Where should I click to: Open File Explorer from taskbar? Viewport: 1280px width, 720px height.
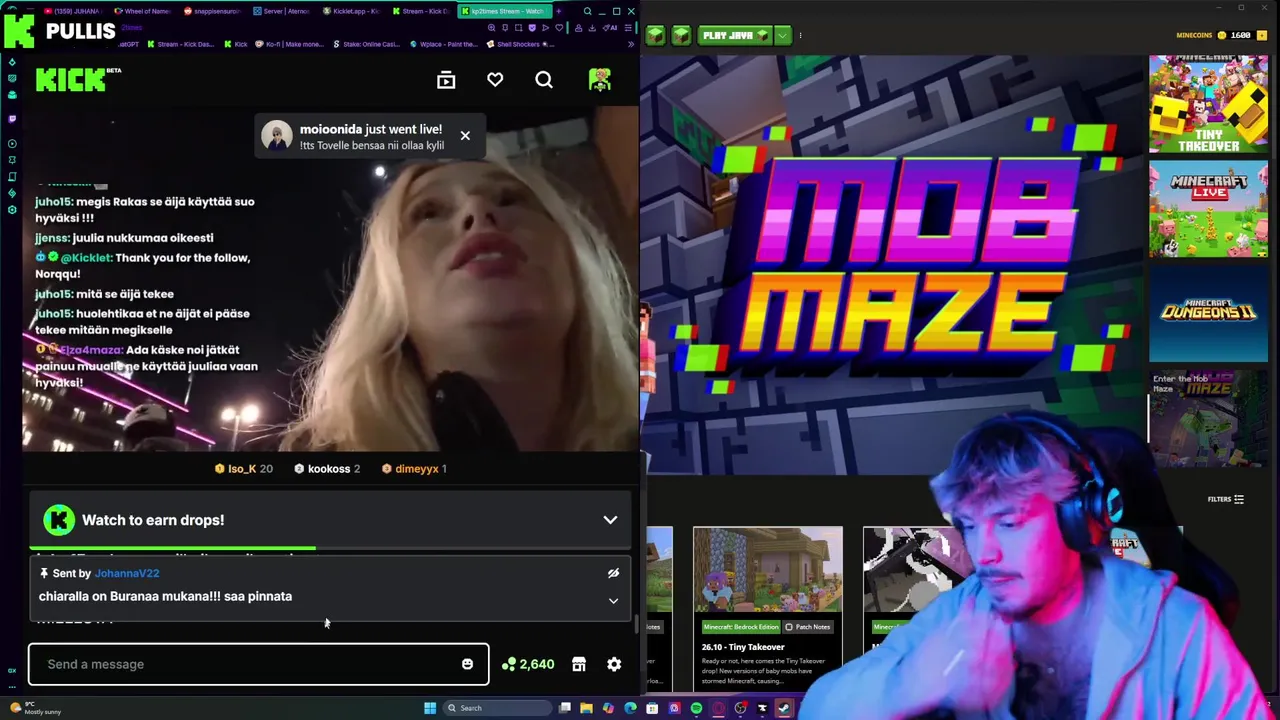click(x=586, y=708)
